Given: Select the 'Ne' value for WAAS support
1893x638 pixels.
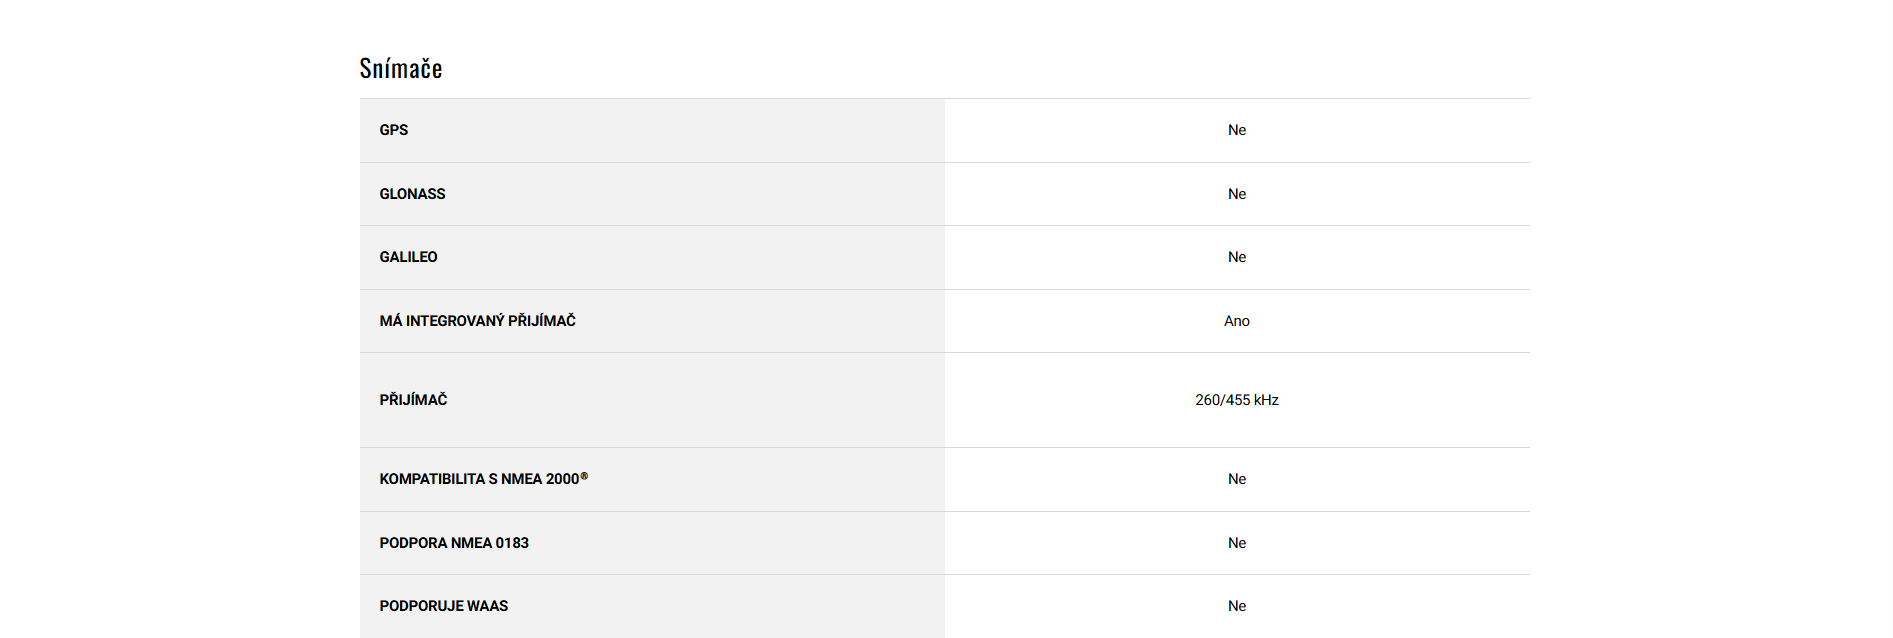Looking at the screenshot, I should pos(1237,606).
